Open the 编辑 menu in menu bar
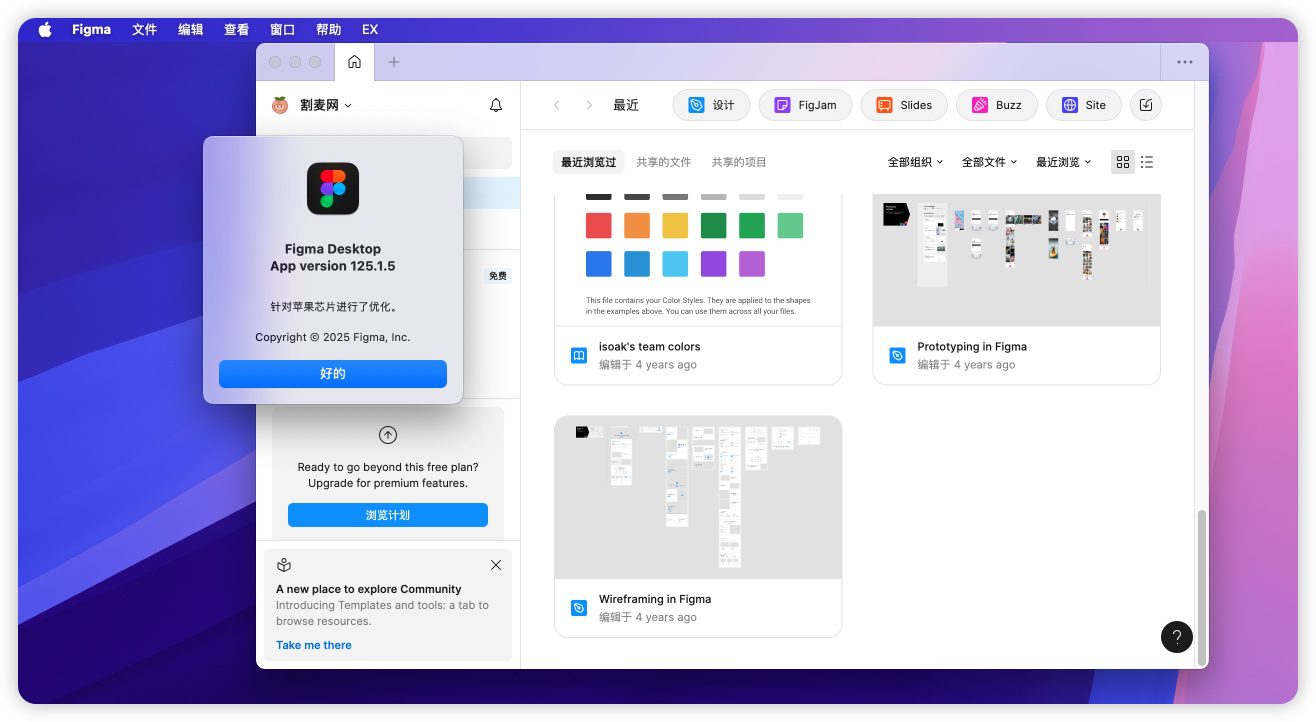 click(190, 30)
